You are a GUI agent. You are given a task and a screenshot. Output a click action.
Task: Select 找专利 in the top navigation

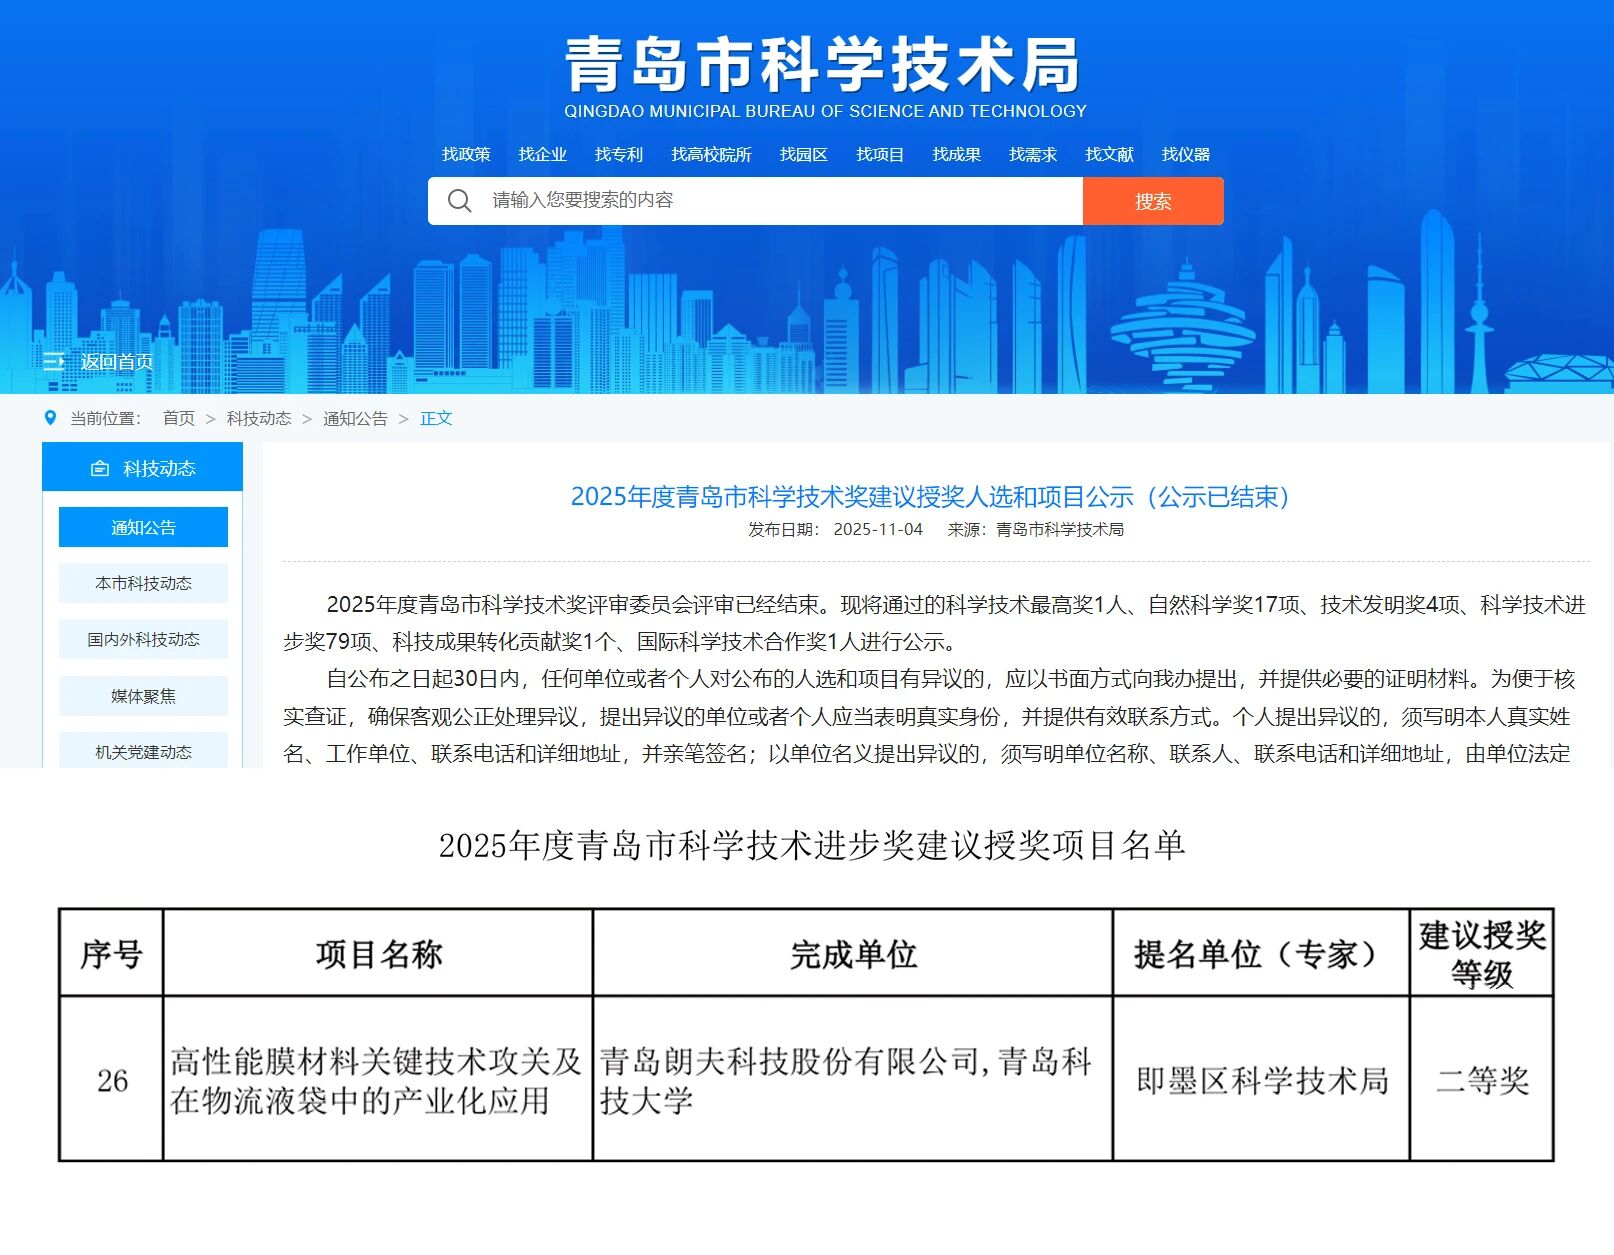[618, 154]
